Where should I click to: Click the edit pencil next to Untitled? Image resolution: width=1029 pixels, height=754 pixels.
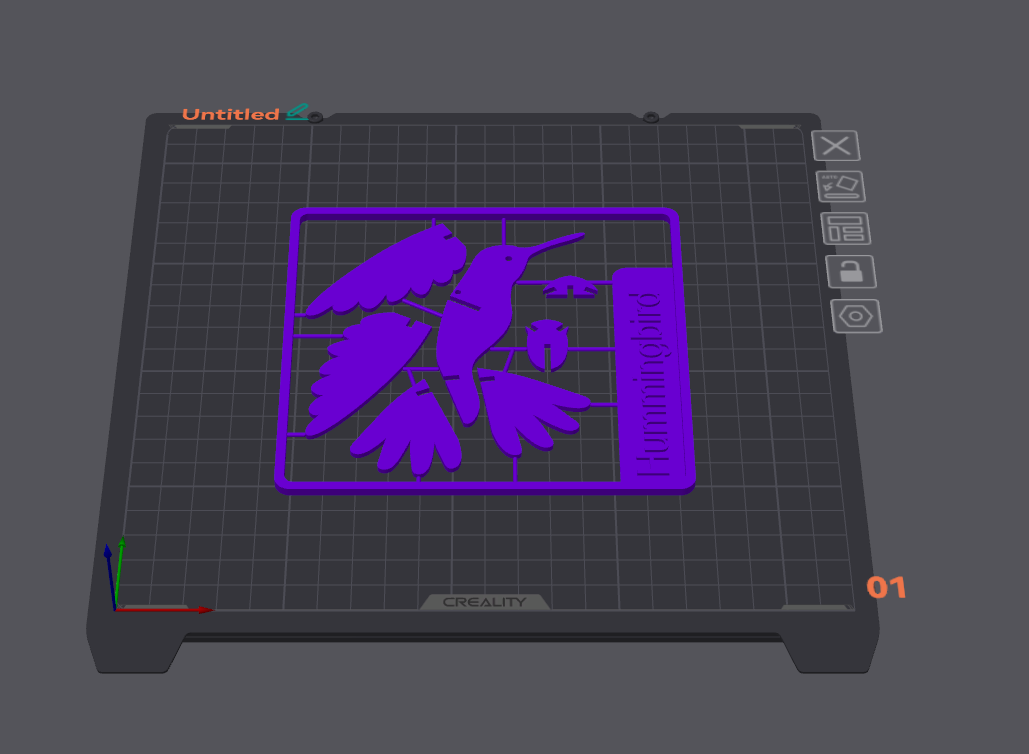coord(297,112)
